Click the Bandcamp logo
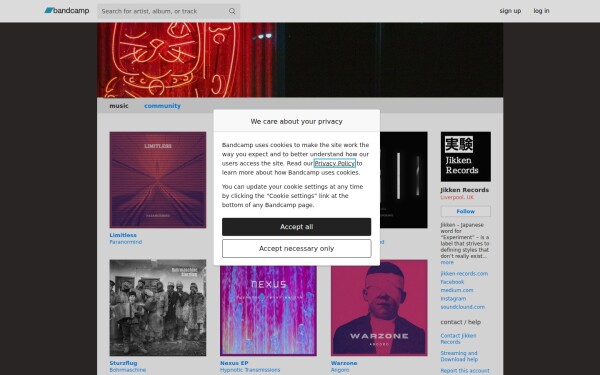This screenshot has height=375, width=600. tap(67, 11)
